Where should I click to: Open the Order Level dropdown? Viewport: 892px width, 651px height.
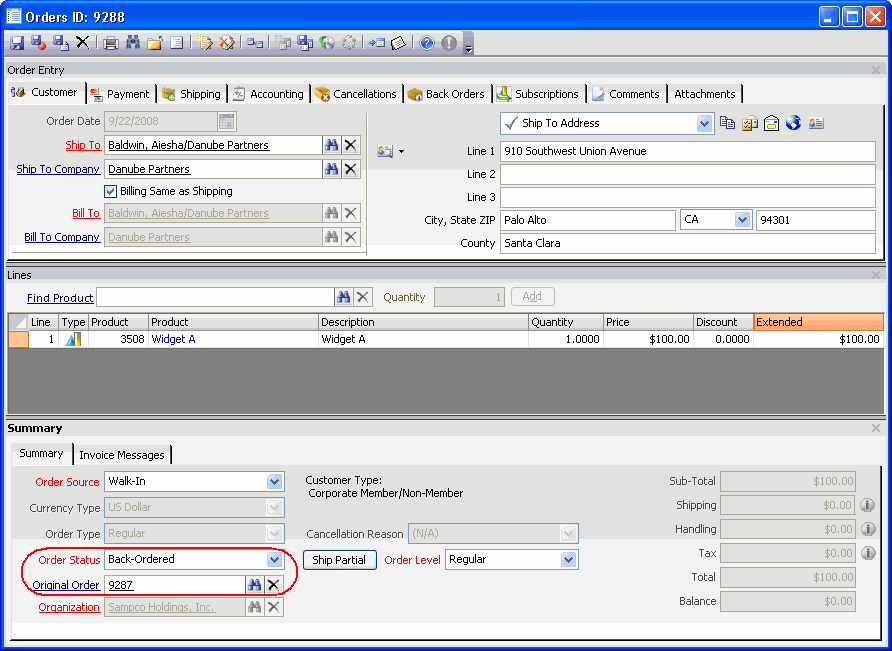[568, 559]
